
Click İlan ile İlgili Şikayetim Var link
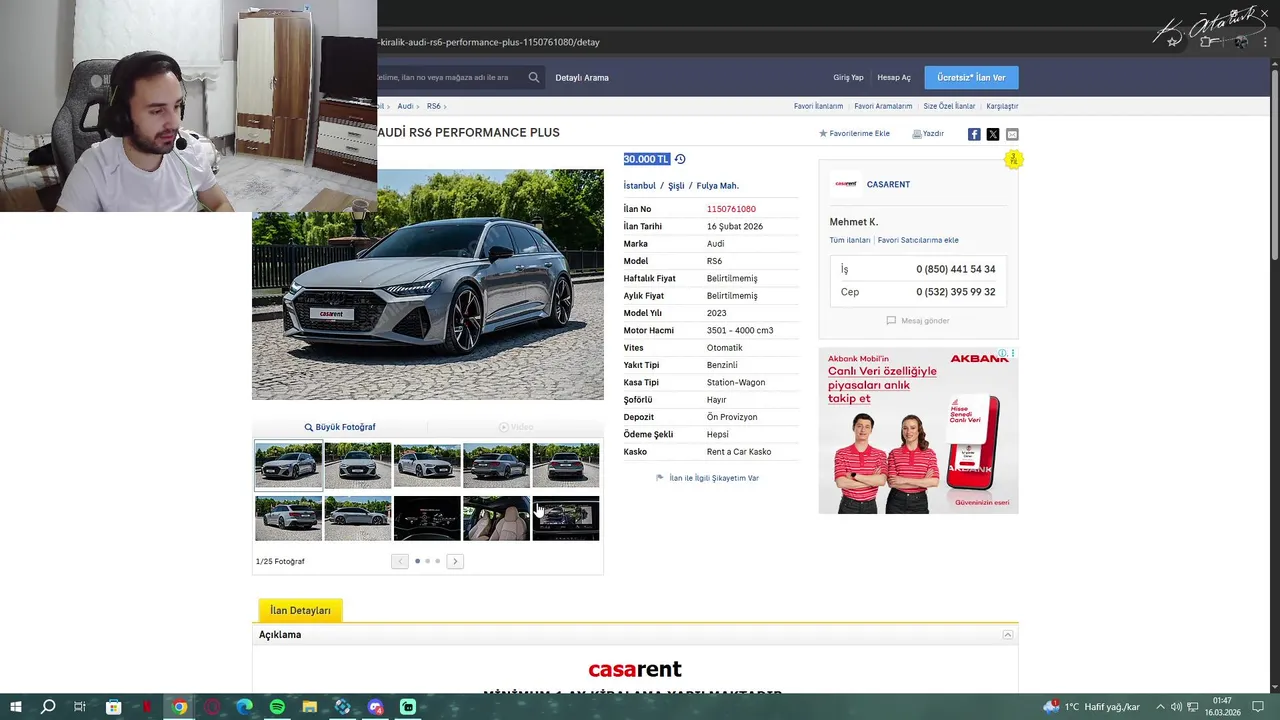coord(707,478)
